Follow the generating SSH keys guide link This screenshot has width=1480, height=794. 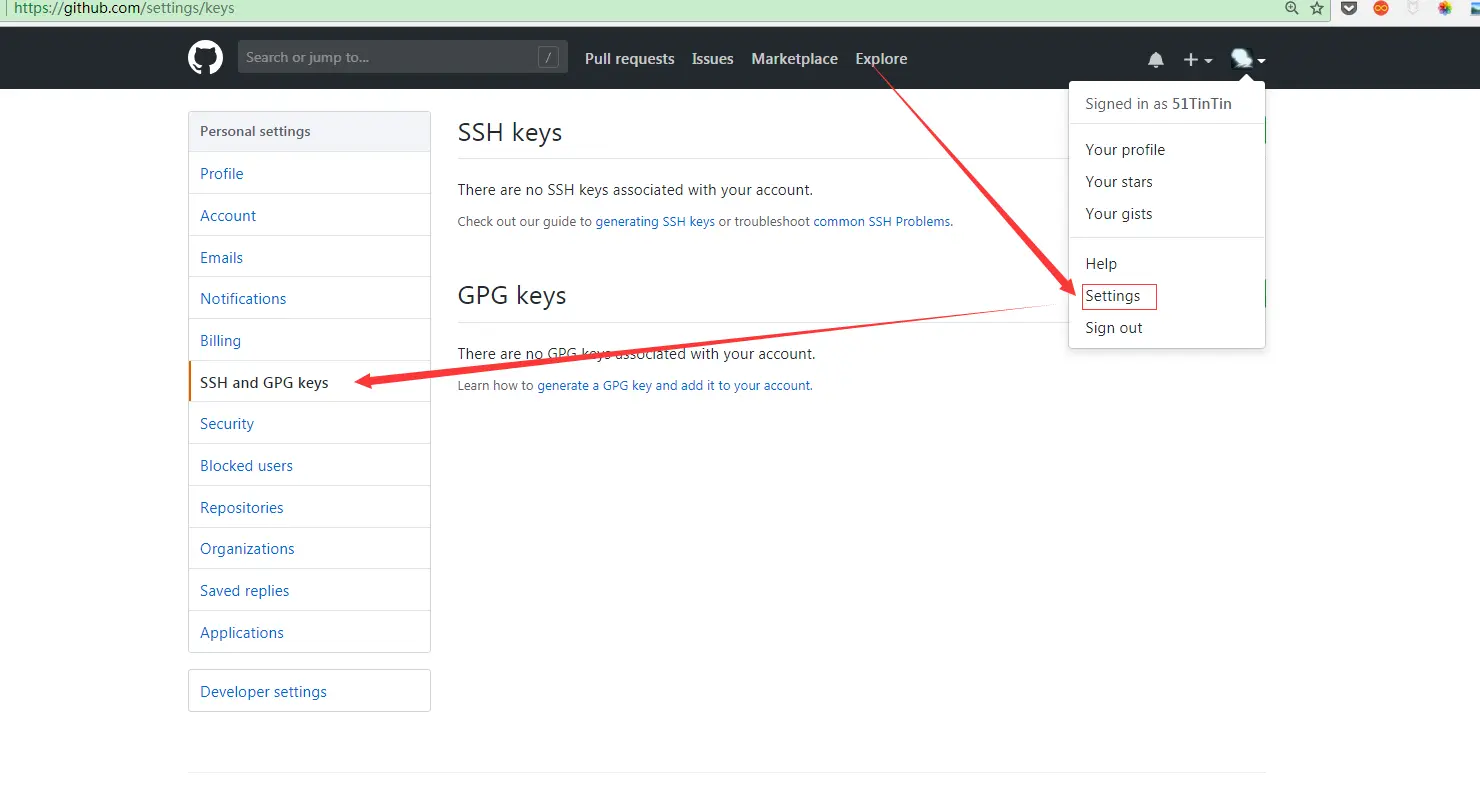(655, 222)
